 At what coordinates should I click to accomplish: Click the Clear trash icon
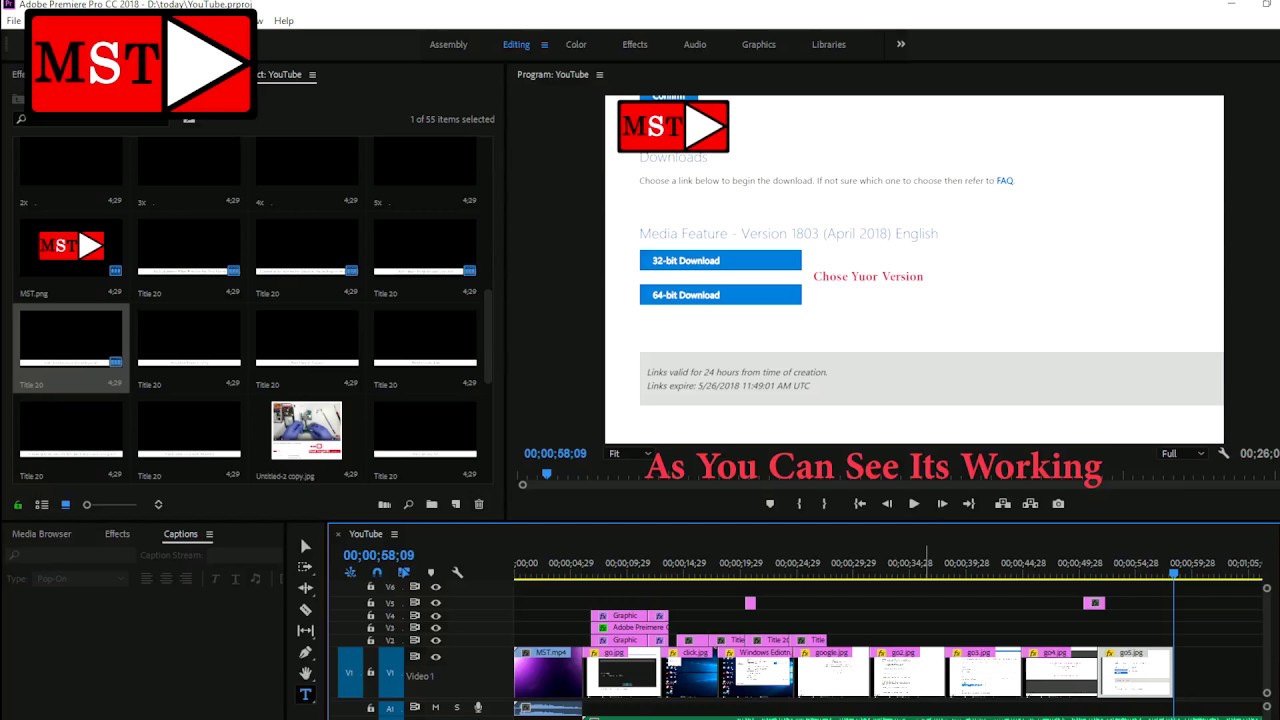(x=479, y=505)
